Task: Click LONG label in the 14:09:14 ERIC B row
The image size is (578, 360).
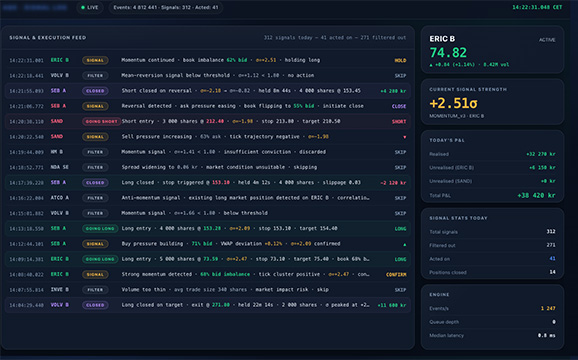Action: 400,259
